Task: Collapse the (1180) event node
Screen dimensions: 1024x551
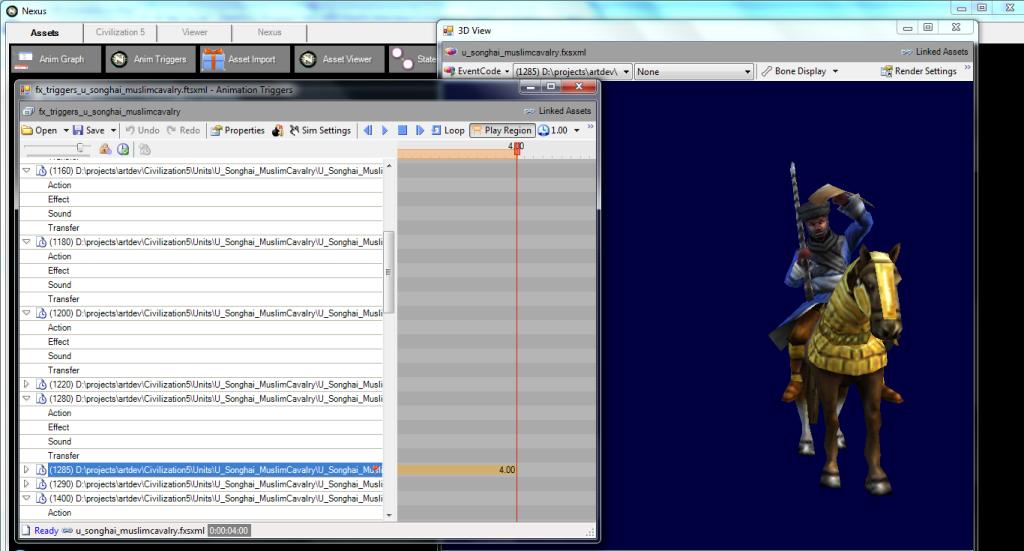Action: pyautogui.click(x=27, y=242)
